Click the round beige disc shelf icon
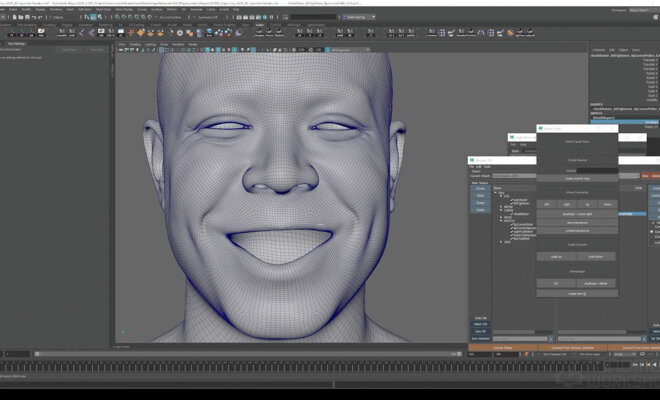Viewport: 660px width, 400px height. pos(180,32)
